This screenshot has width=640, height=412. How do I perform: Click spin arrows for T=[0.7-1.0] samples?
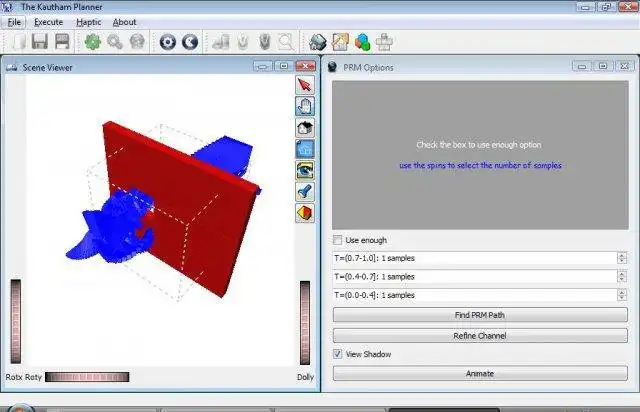pyautogui.click(x=622, y=258)
